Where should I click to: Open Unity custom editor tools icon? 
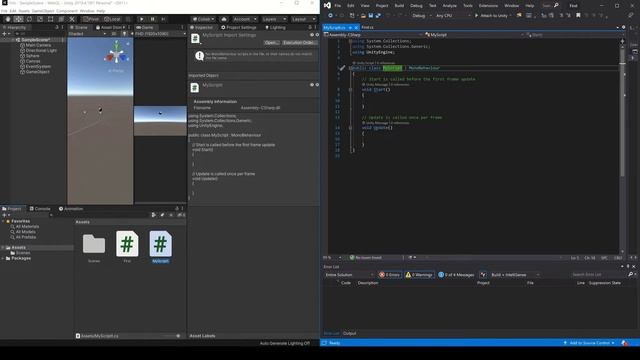click(72, 19)
